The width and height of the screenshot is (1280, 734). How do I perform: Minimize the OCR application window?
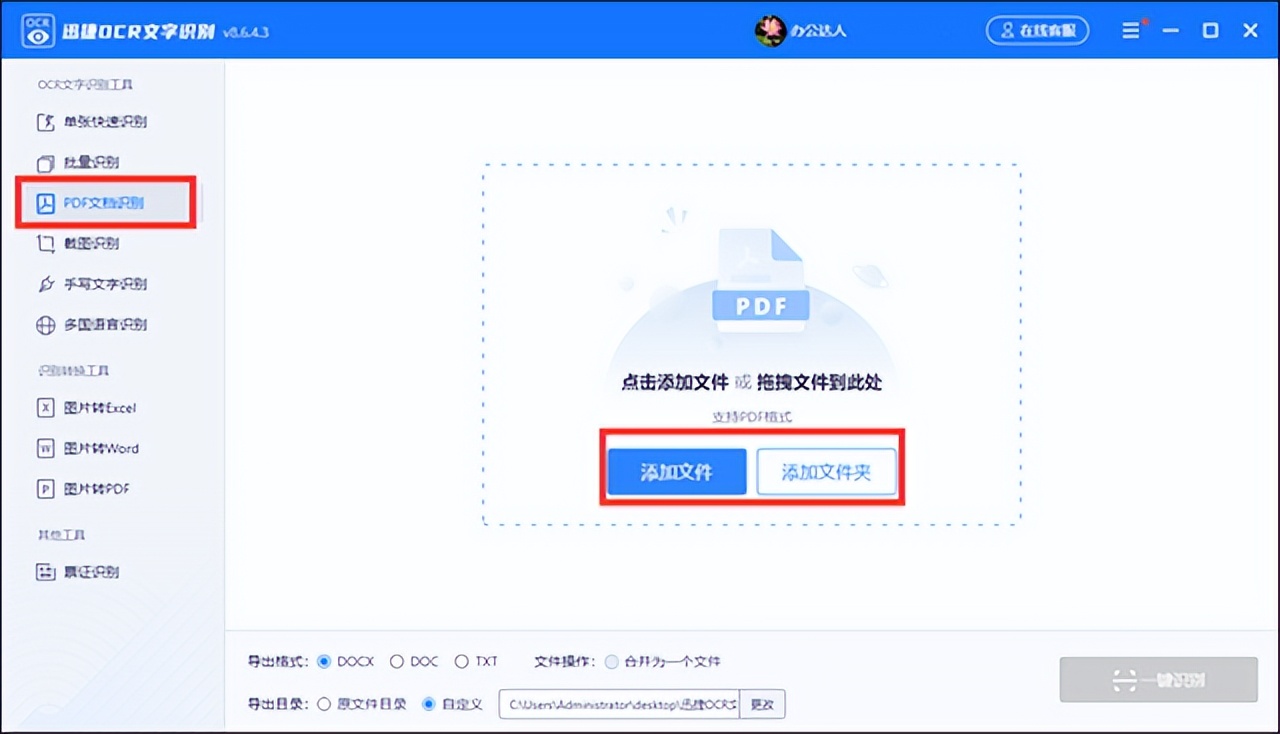tap(1171, 31)
